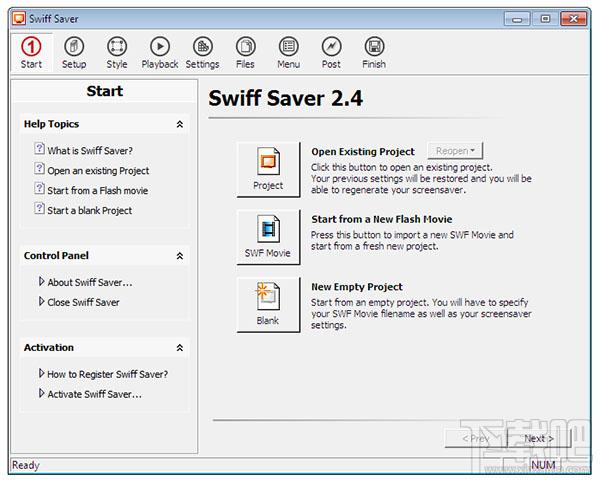This screenshot has width=600, height=480.
Task: Collapse the Activation section
Action: pyautogui.click(x=179, y=348)
